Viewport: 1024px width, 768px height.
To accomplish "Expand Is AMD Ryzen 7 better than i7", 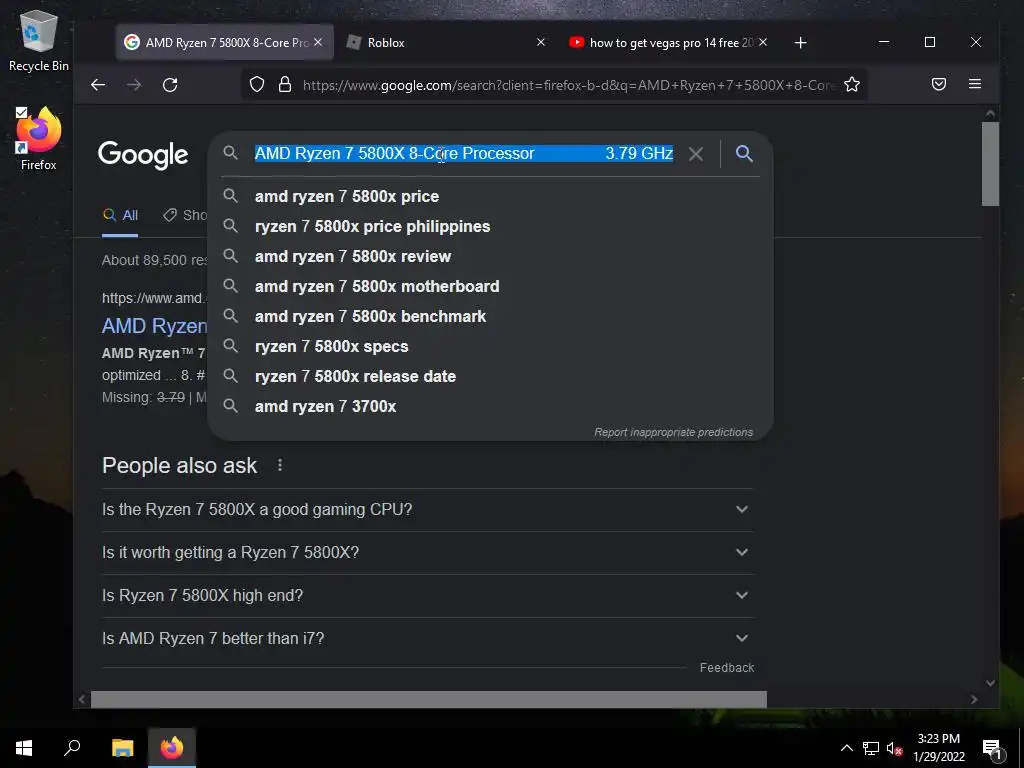I will coord(428,639).
